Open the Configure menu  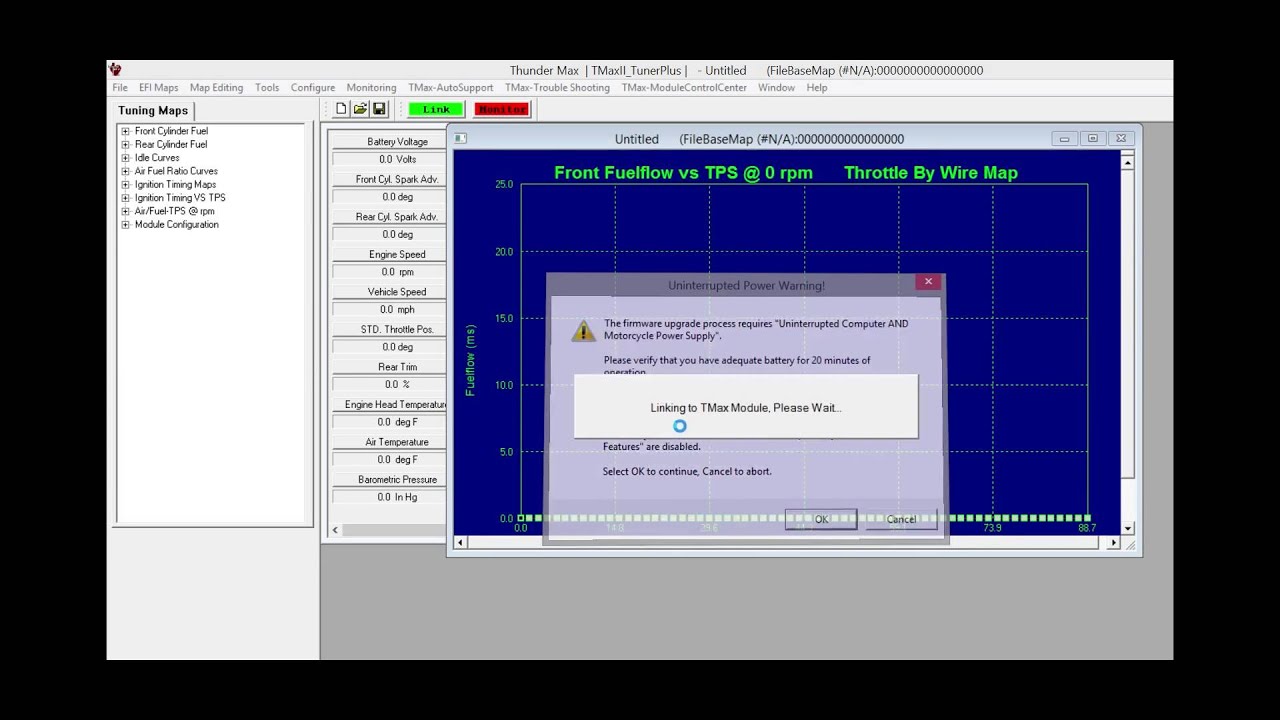click(313, 88)
